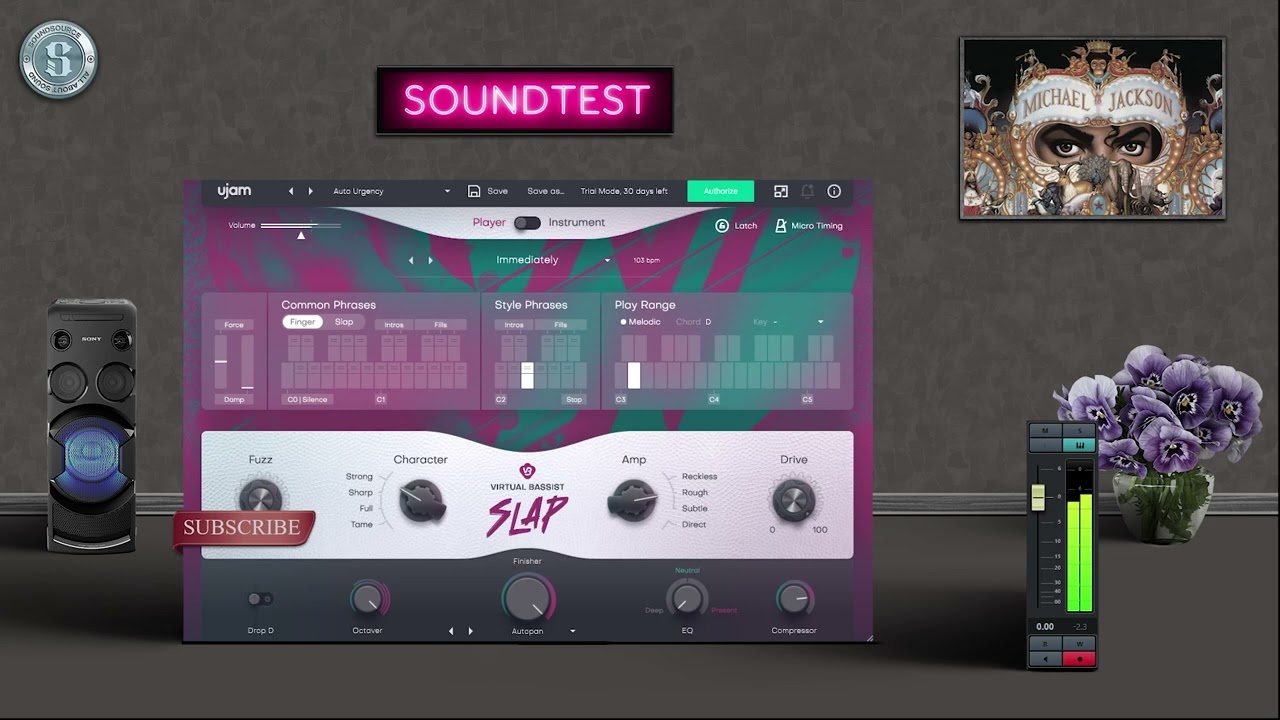Select the Chord play range option

(x=688, y=322)
